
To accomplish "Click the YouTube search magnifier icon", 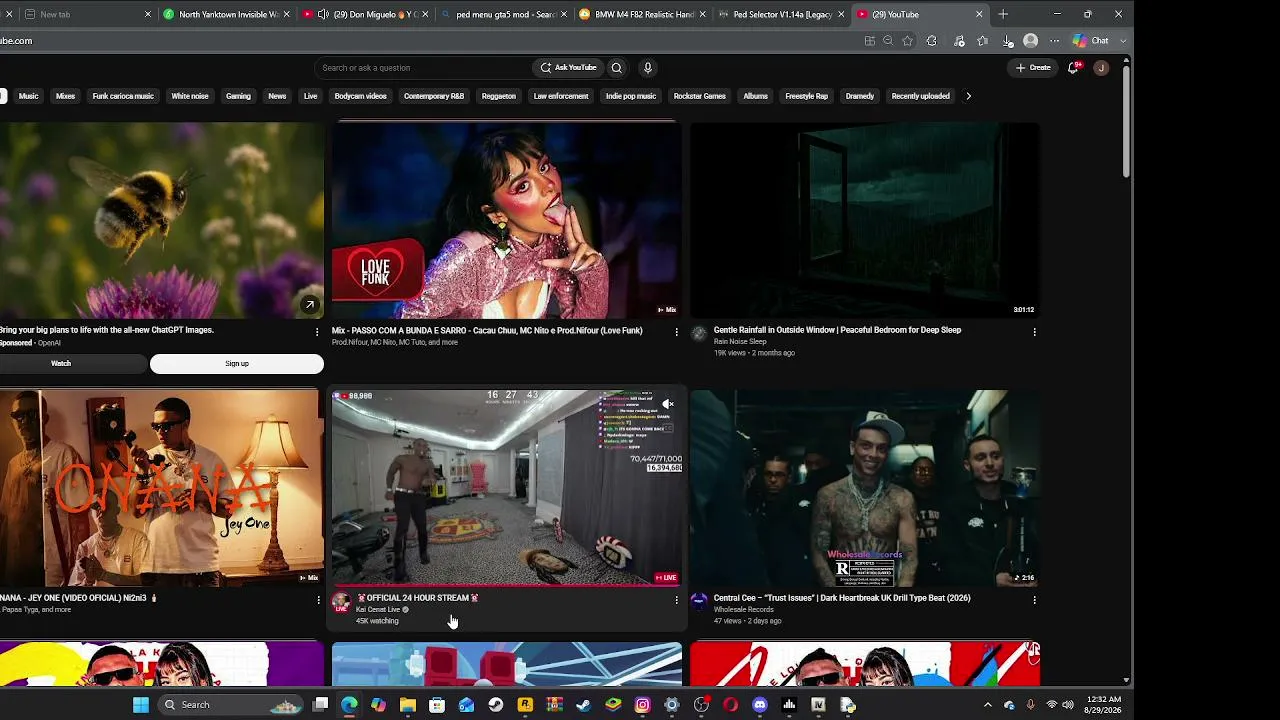I will (x=616, y=68).
